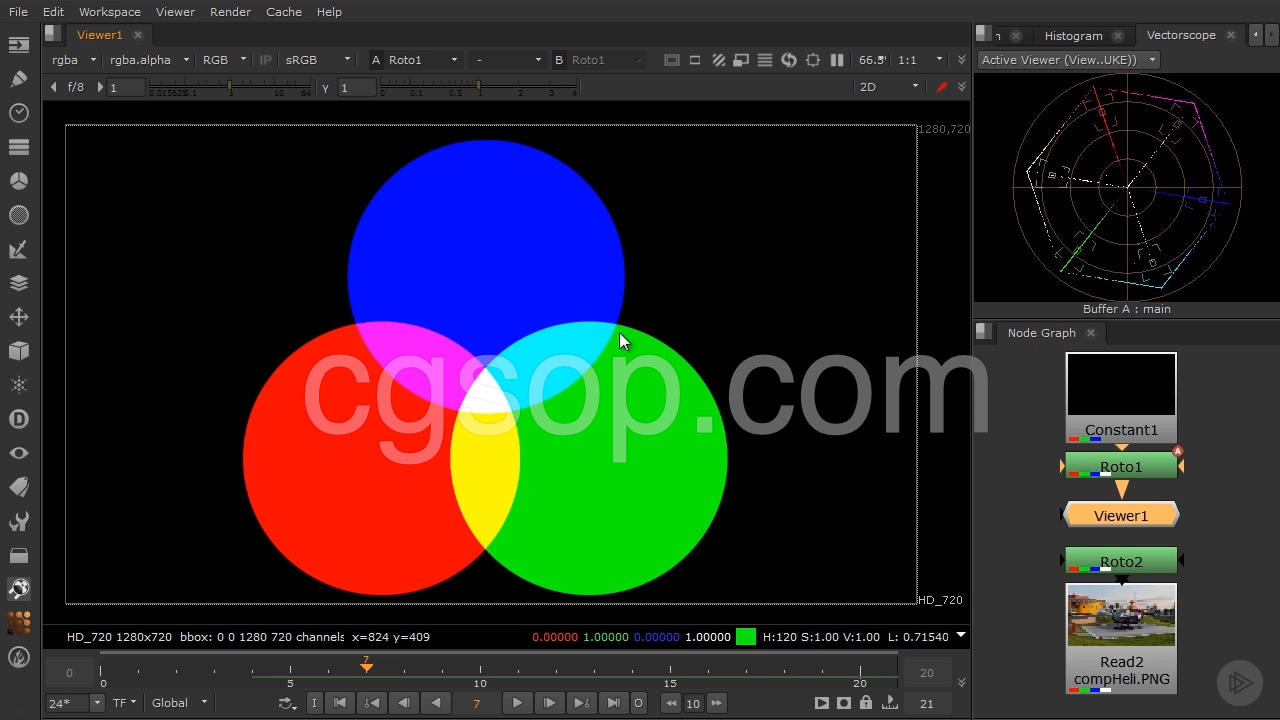Click the green color sample swatch
The image size is (1280, 720).
(746, 636)
